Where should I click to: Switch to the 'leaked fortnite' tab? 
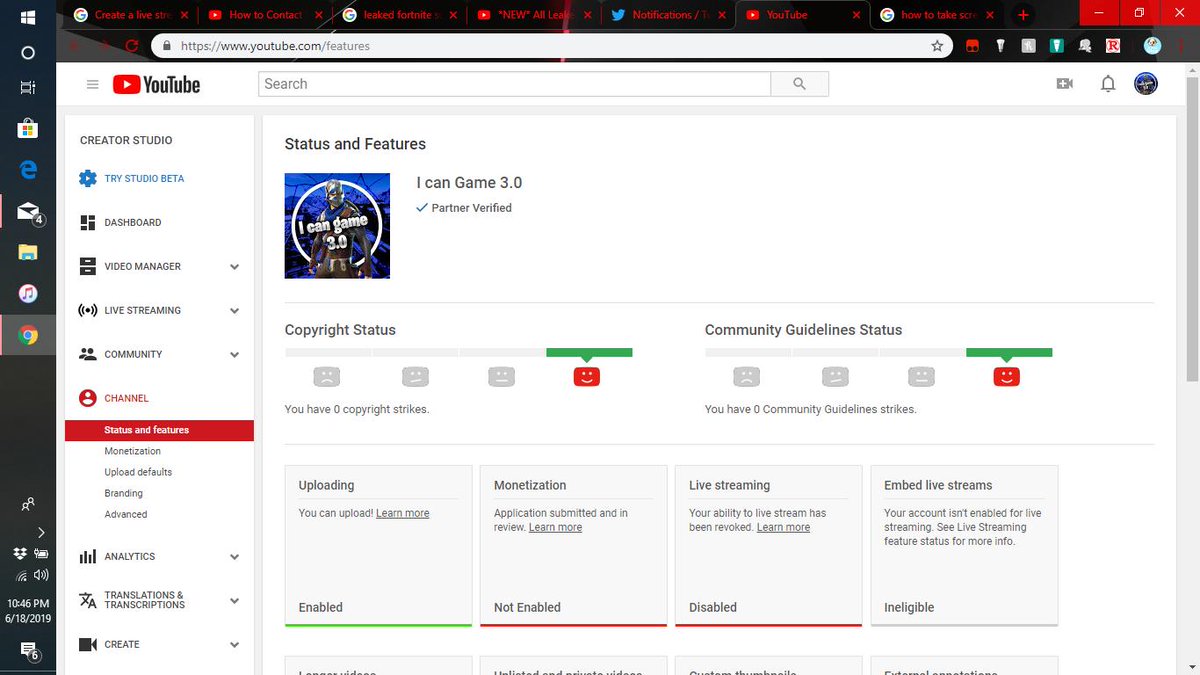pyautogui.click(x=398, y=15)
